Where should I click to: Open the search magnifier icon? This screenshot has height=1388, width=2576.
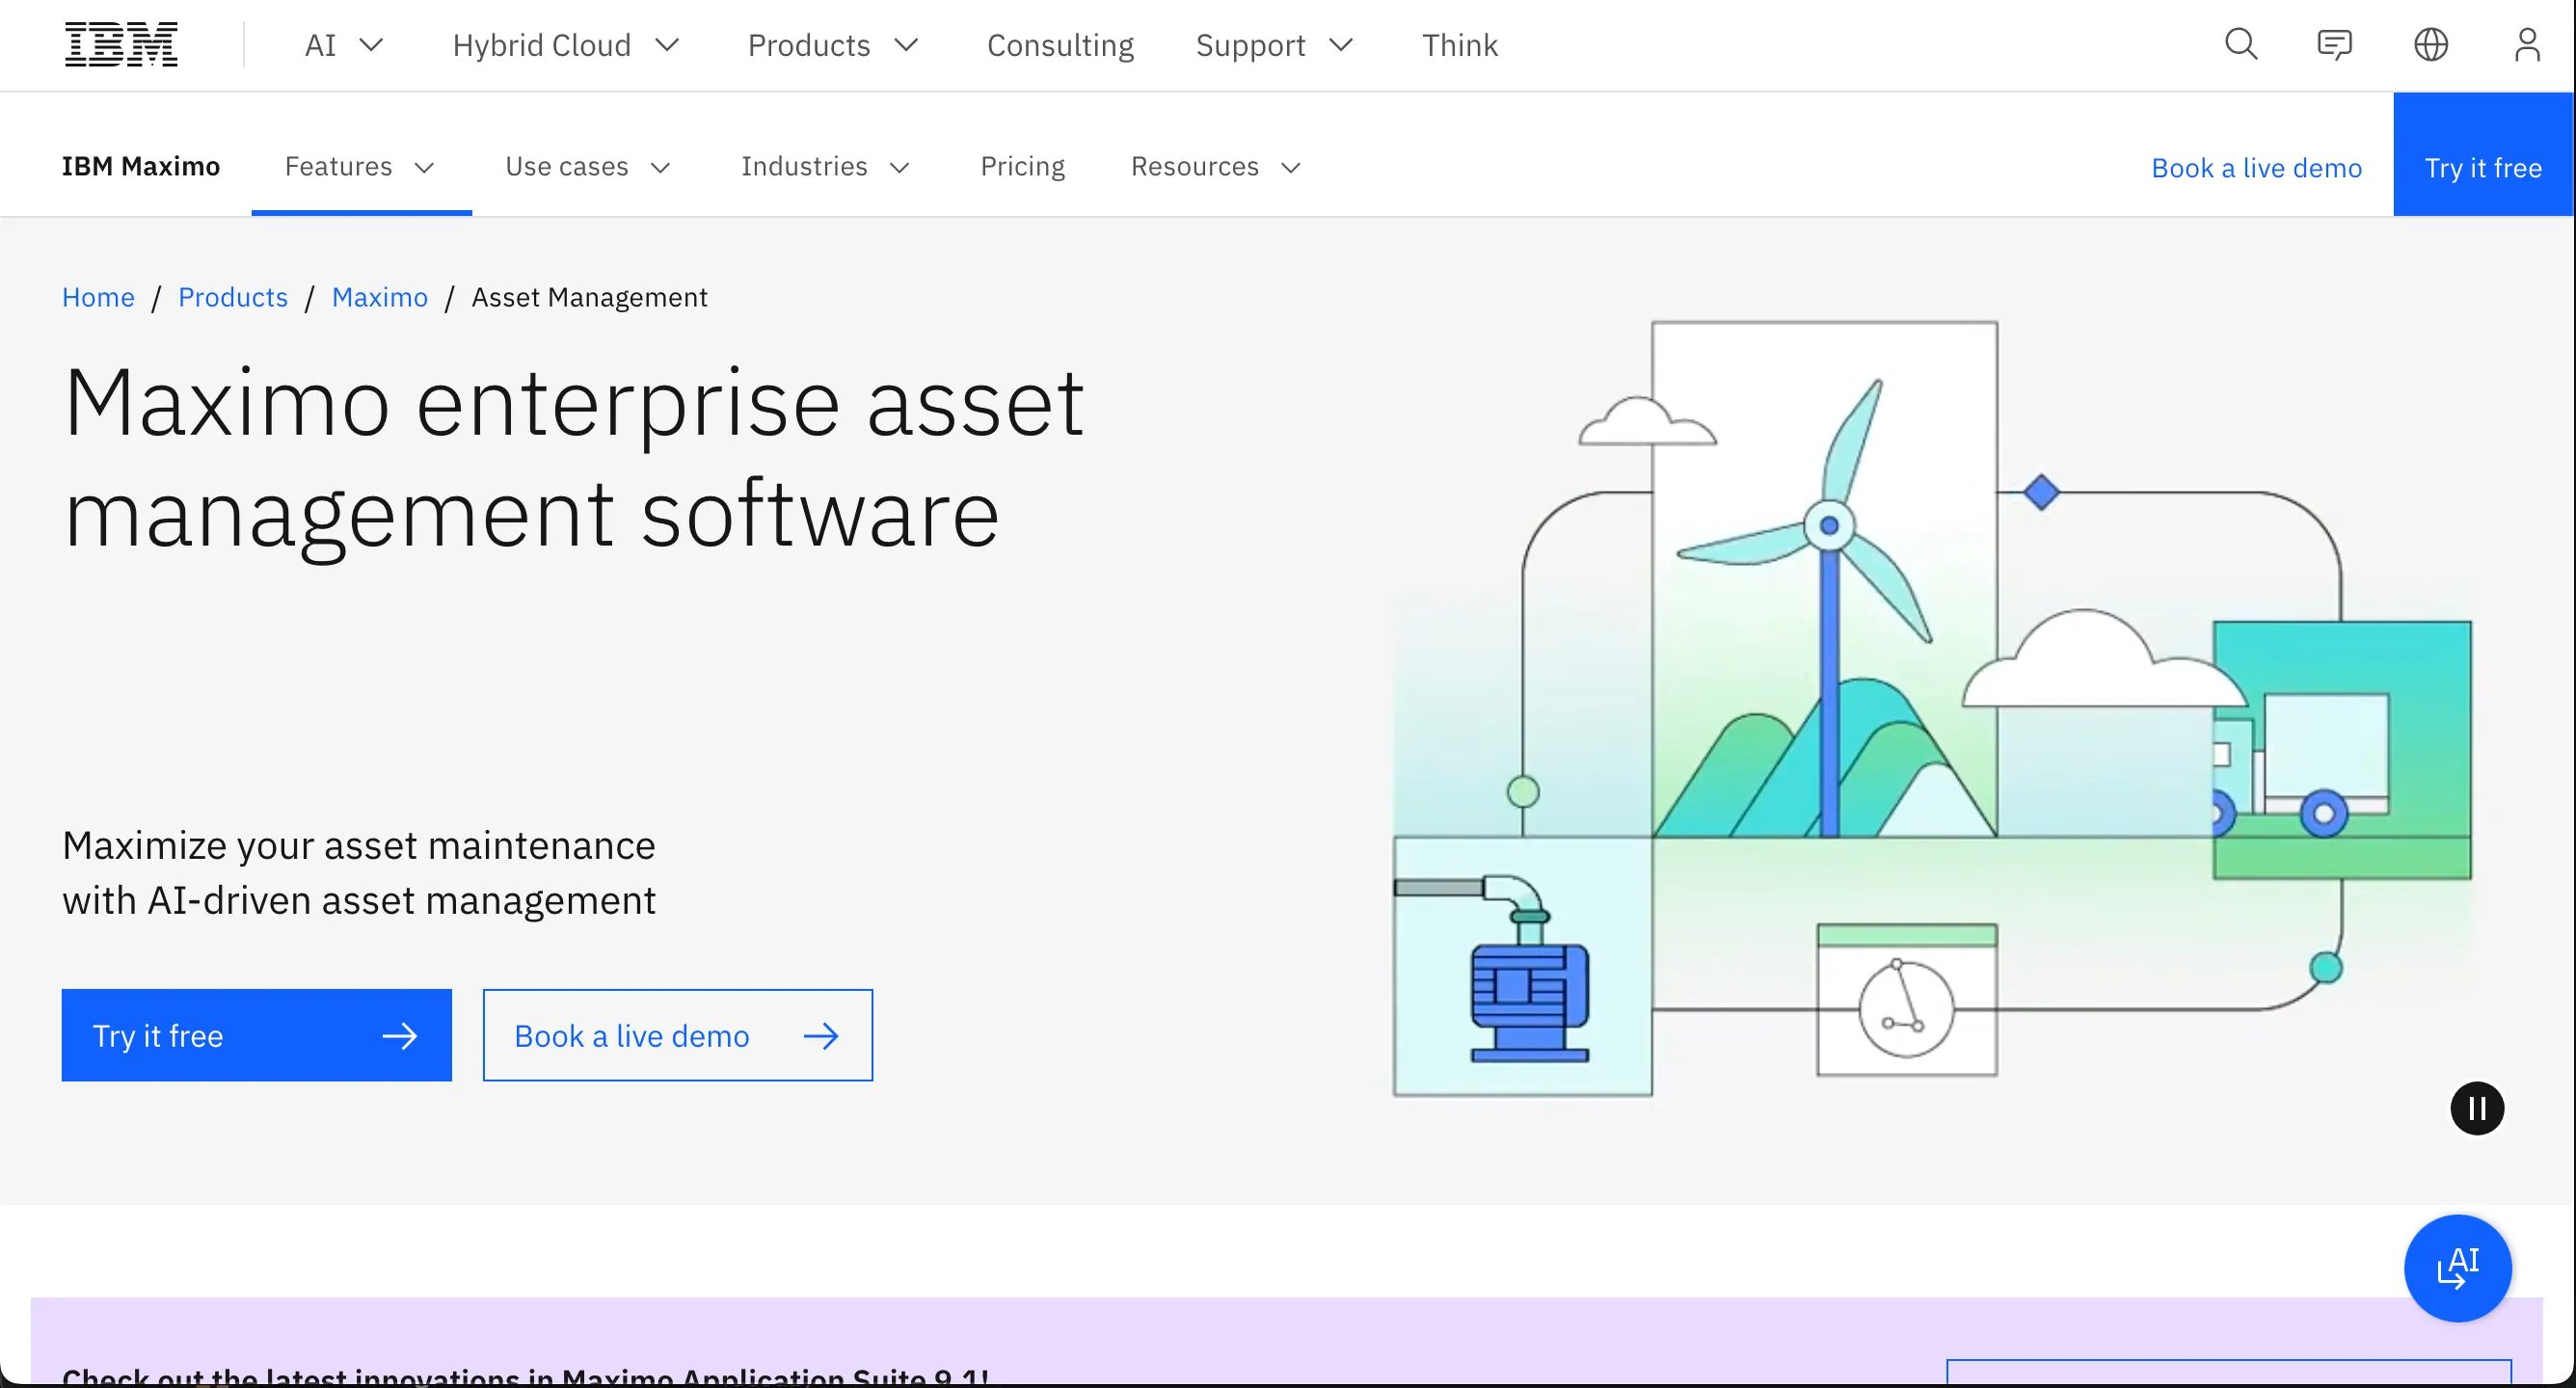click(x=2241, y=45)
